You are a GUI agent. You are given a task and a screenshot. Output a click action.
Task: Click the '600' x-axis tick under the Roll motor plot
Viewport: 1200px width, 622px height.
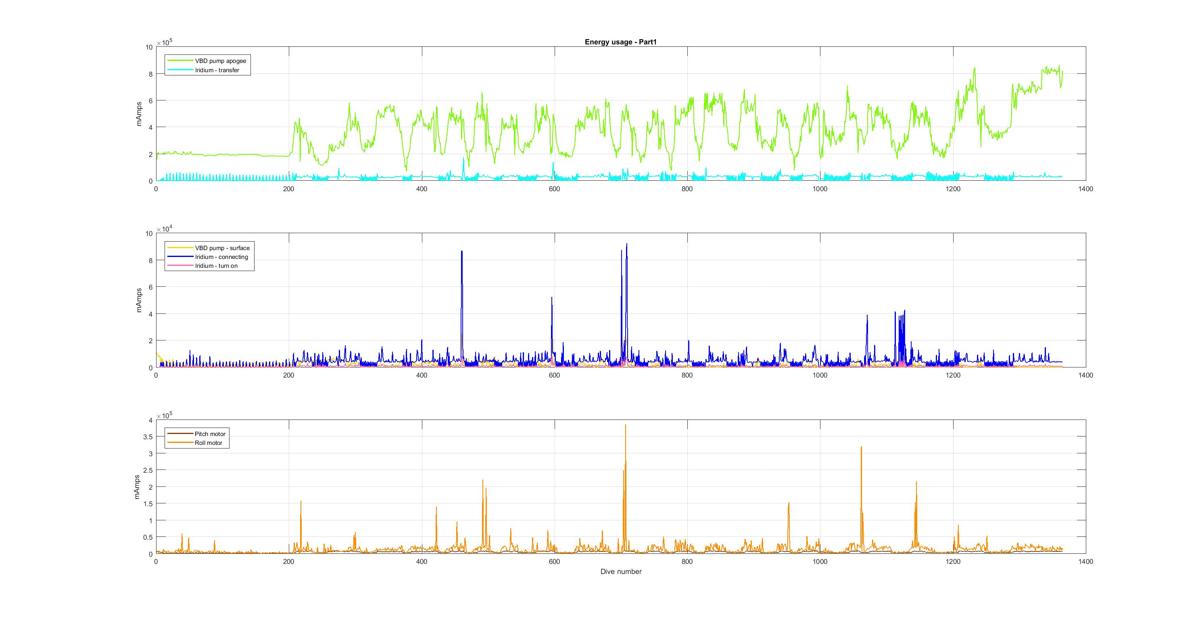coord(554,562)
